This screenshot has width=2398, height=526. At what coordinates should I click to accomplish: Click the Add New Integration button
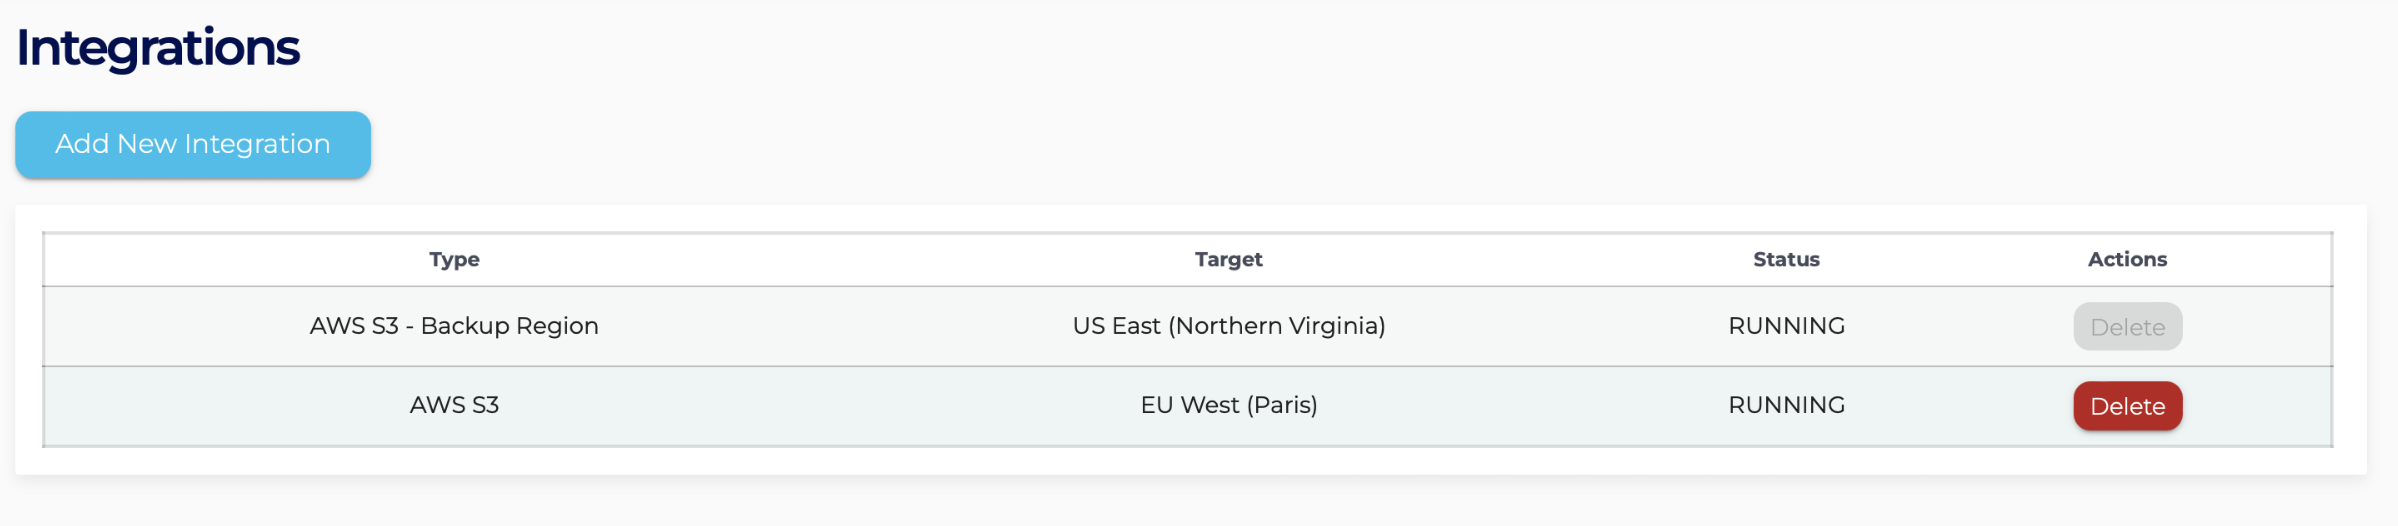tap(192, 145)
